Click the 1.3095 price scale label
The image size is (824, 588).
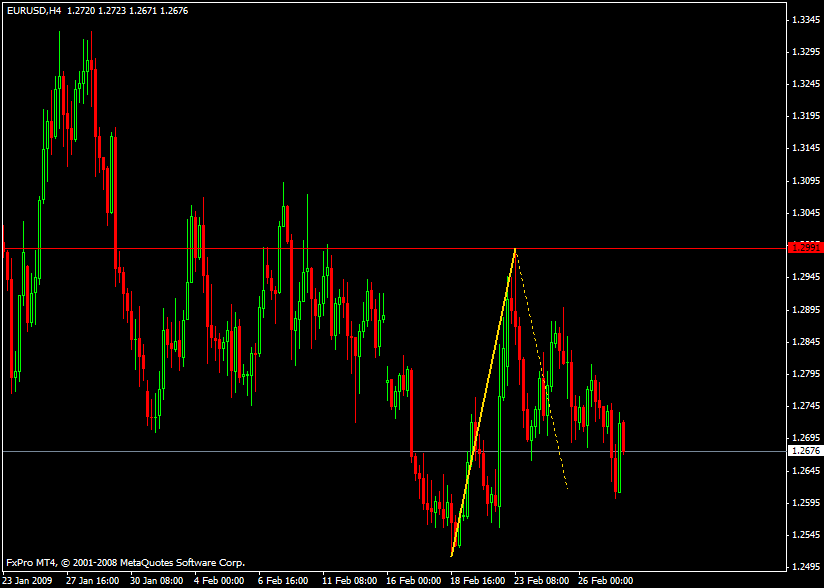(805, 181)
